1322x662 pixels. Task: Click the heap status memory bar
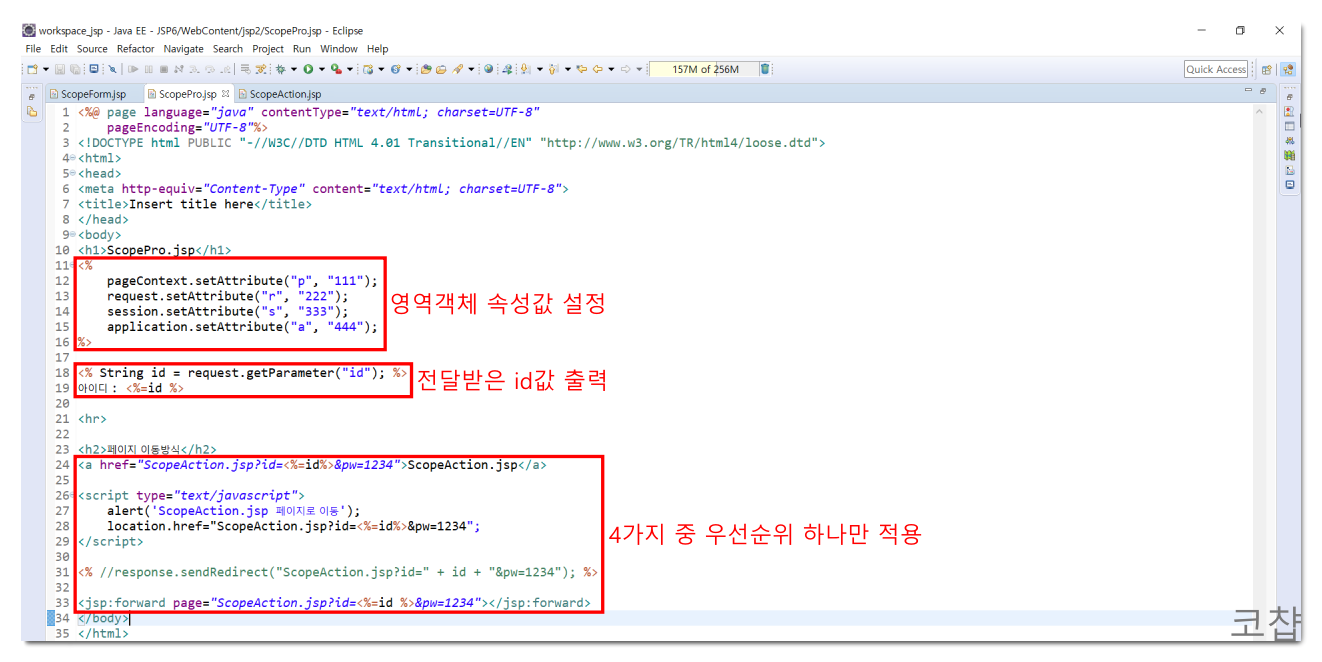click(704, 70)
